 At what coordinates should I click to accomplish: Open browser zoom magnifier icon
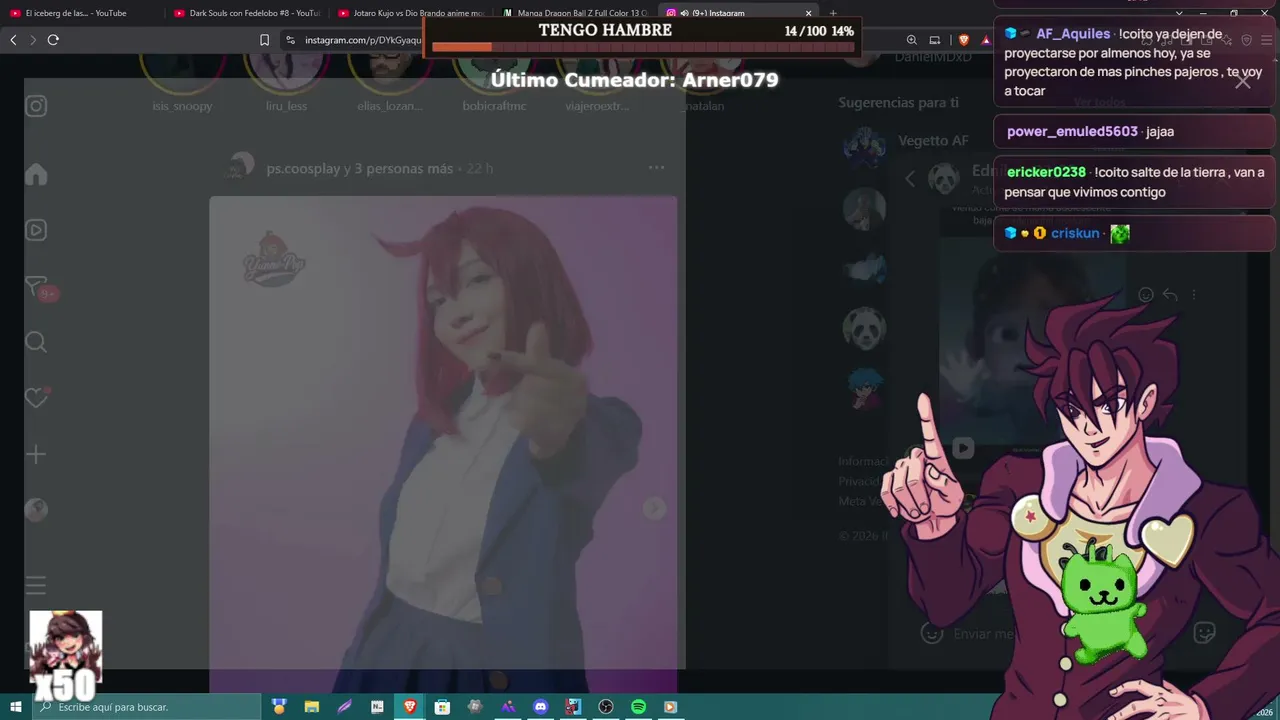912,40
